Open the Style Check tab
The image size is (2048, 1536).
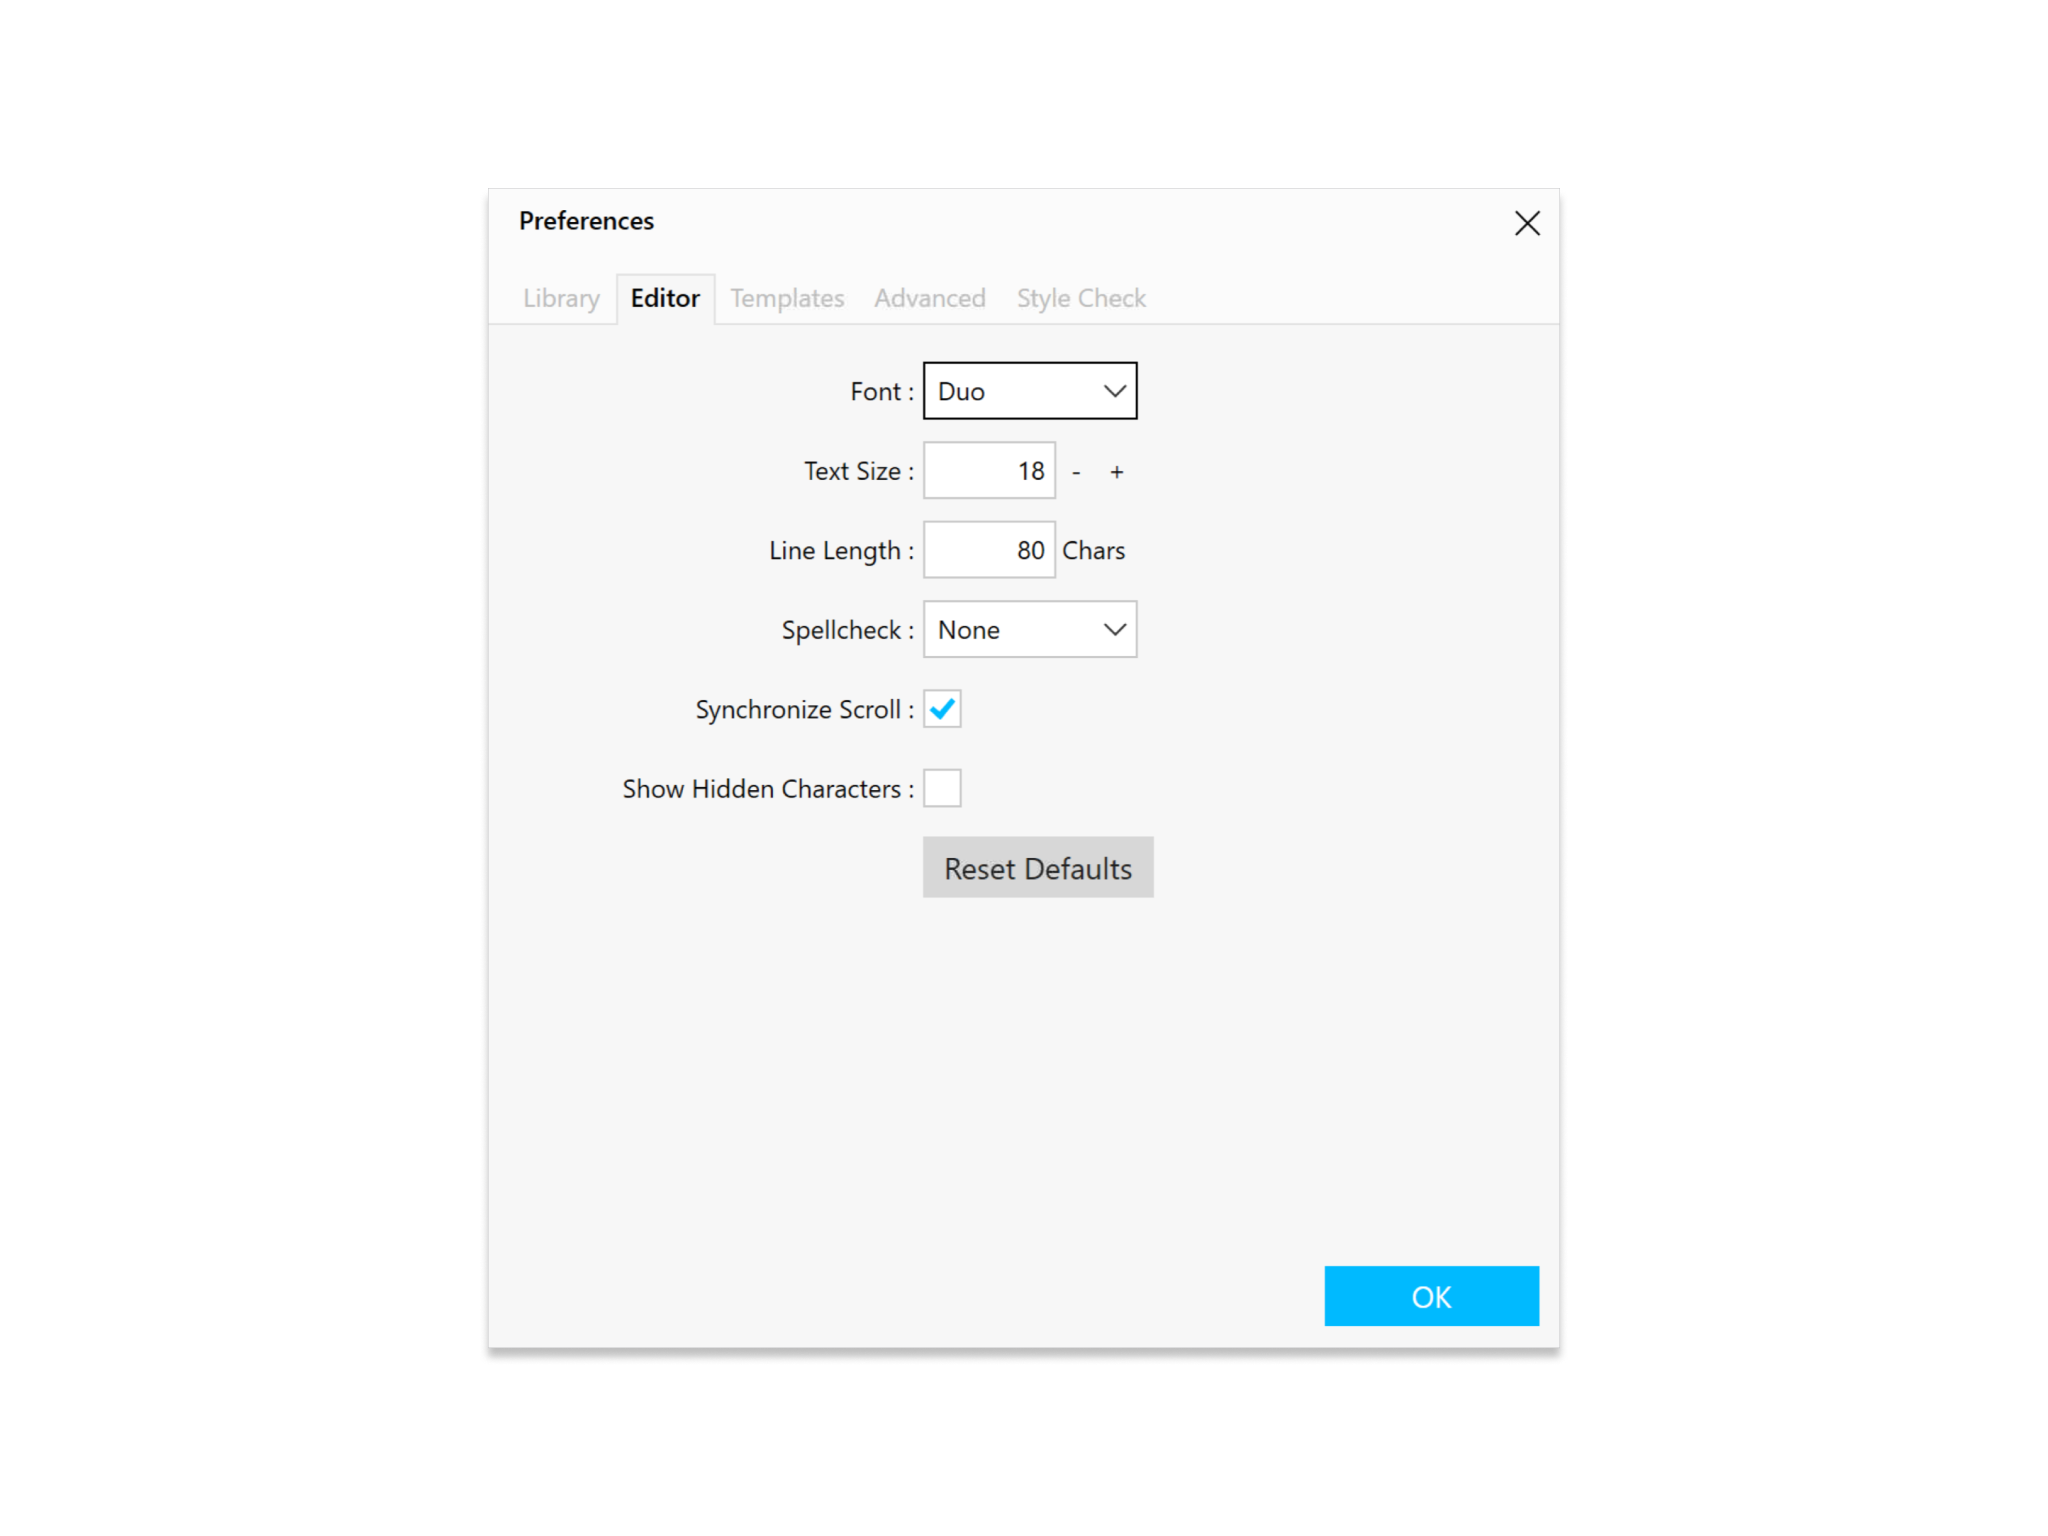pyautogui.click(x=1081, y=298)
